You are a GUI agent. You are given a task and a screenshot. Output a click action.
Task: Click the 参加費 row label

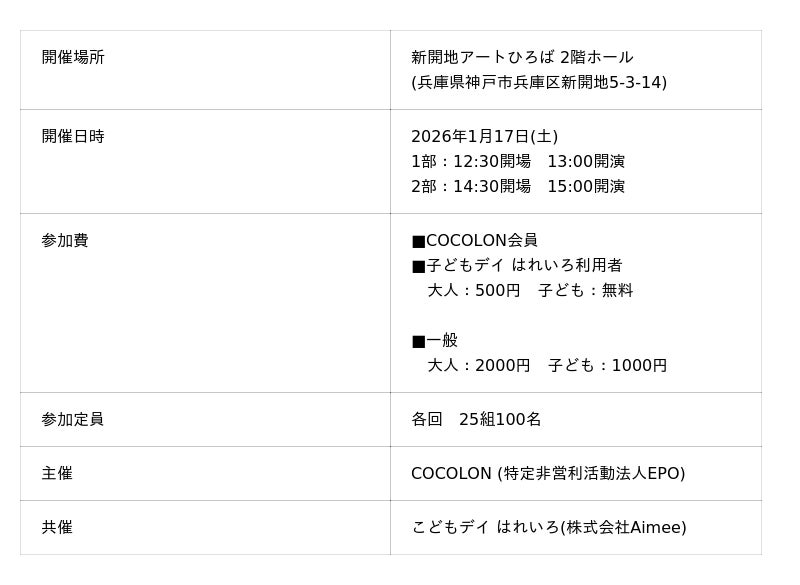click(65, 240)
